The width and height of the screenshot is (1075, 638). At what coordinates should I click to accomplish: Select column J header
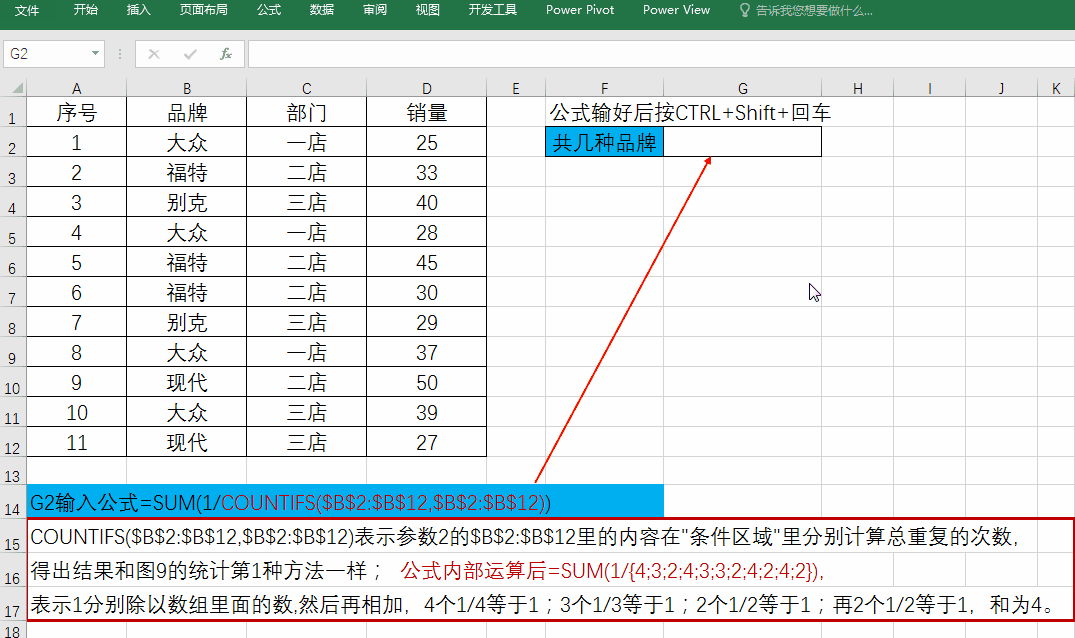[x=1002, y=88]
